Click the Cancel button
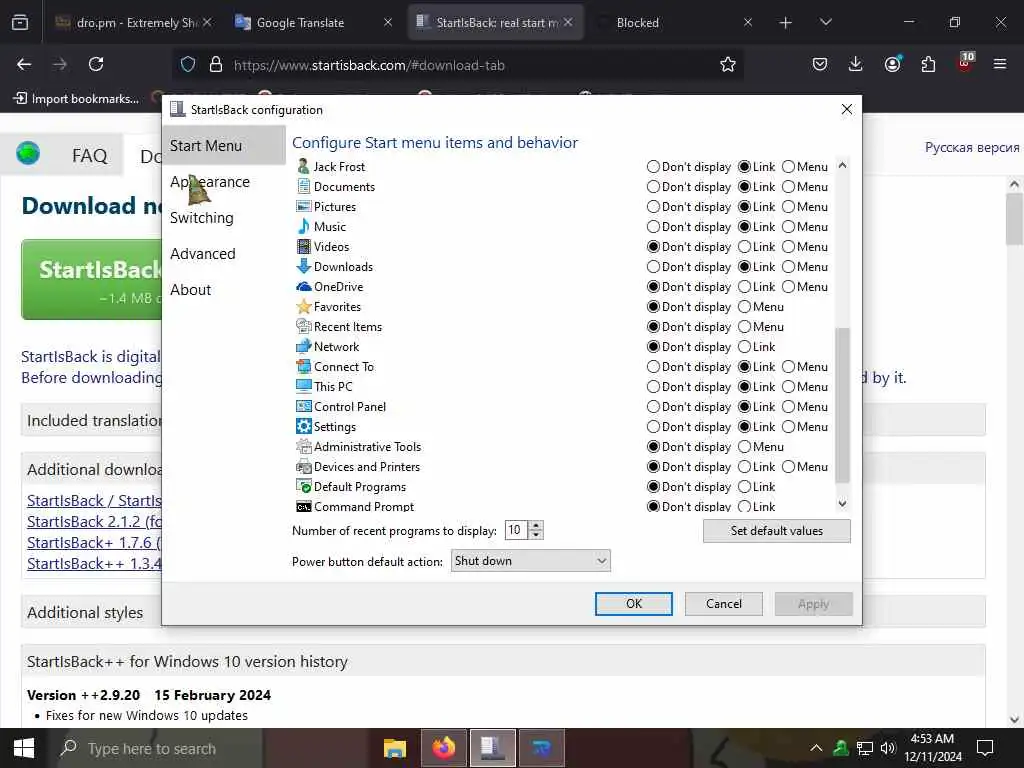The width and height of the screenshot is (1024, 768). 724,603
